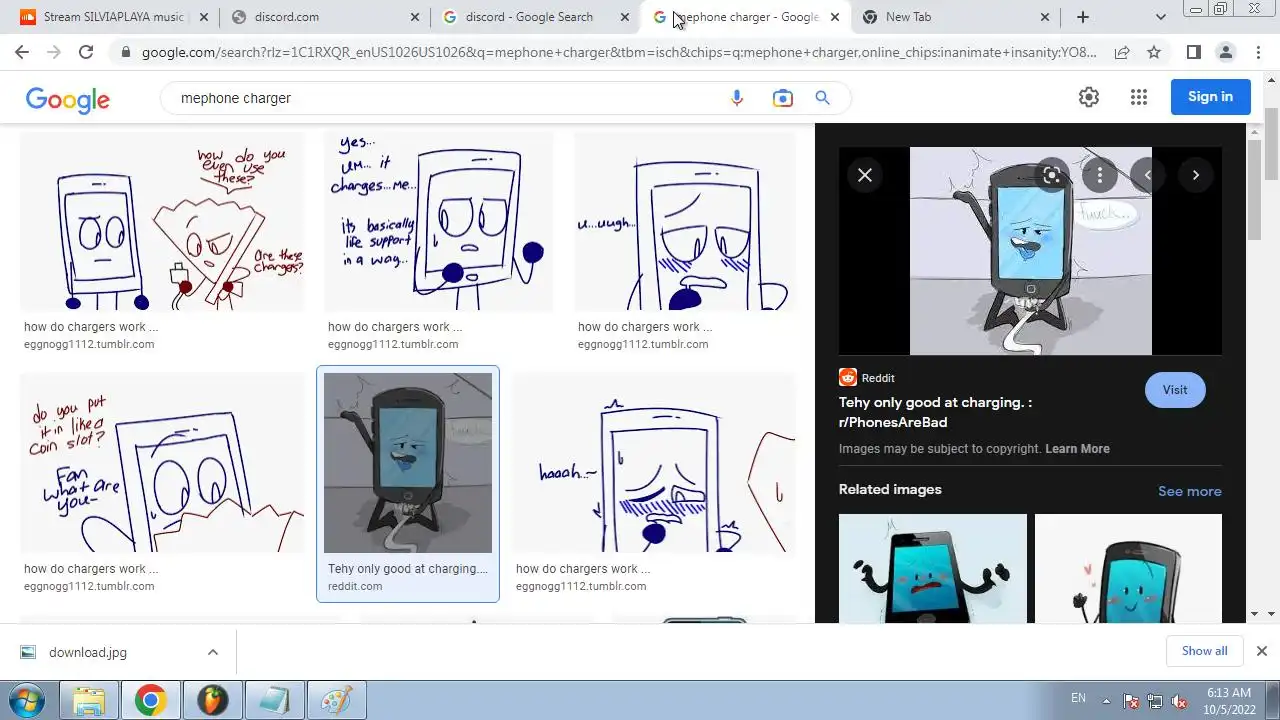Reload the page with the refresh icon
1280x720 pixels.
(86, 52)
